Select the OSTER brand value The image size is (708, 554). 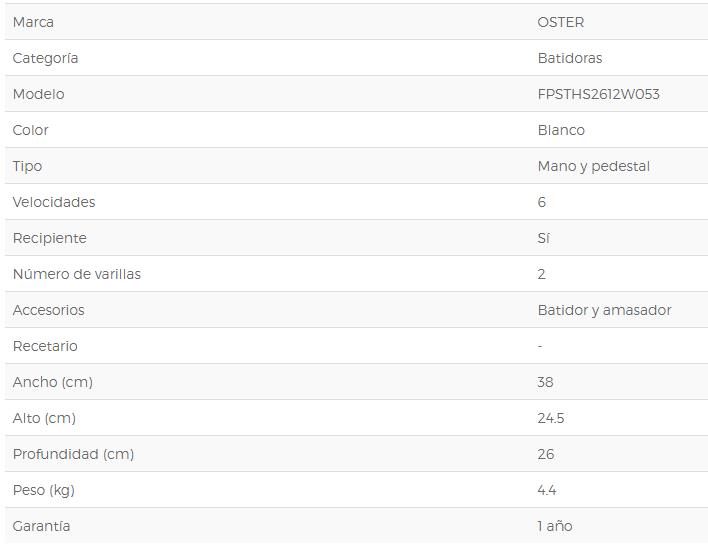[561, 22]
